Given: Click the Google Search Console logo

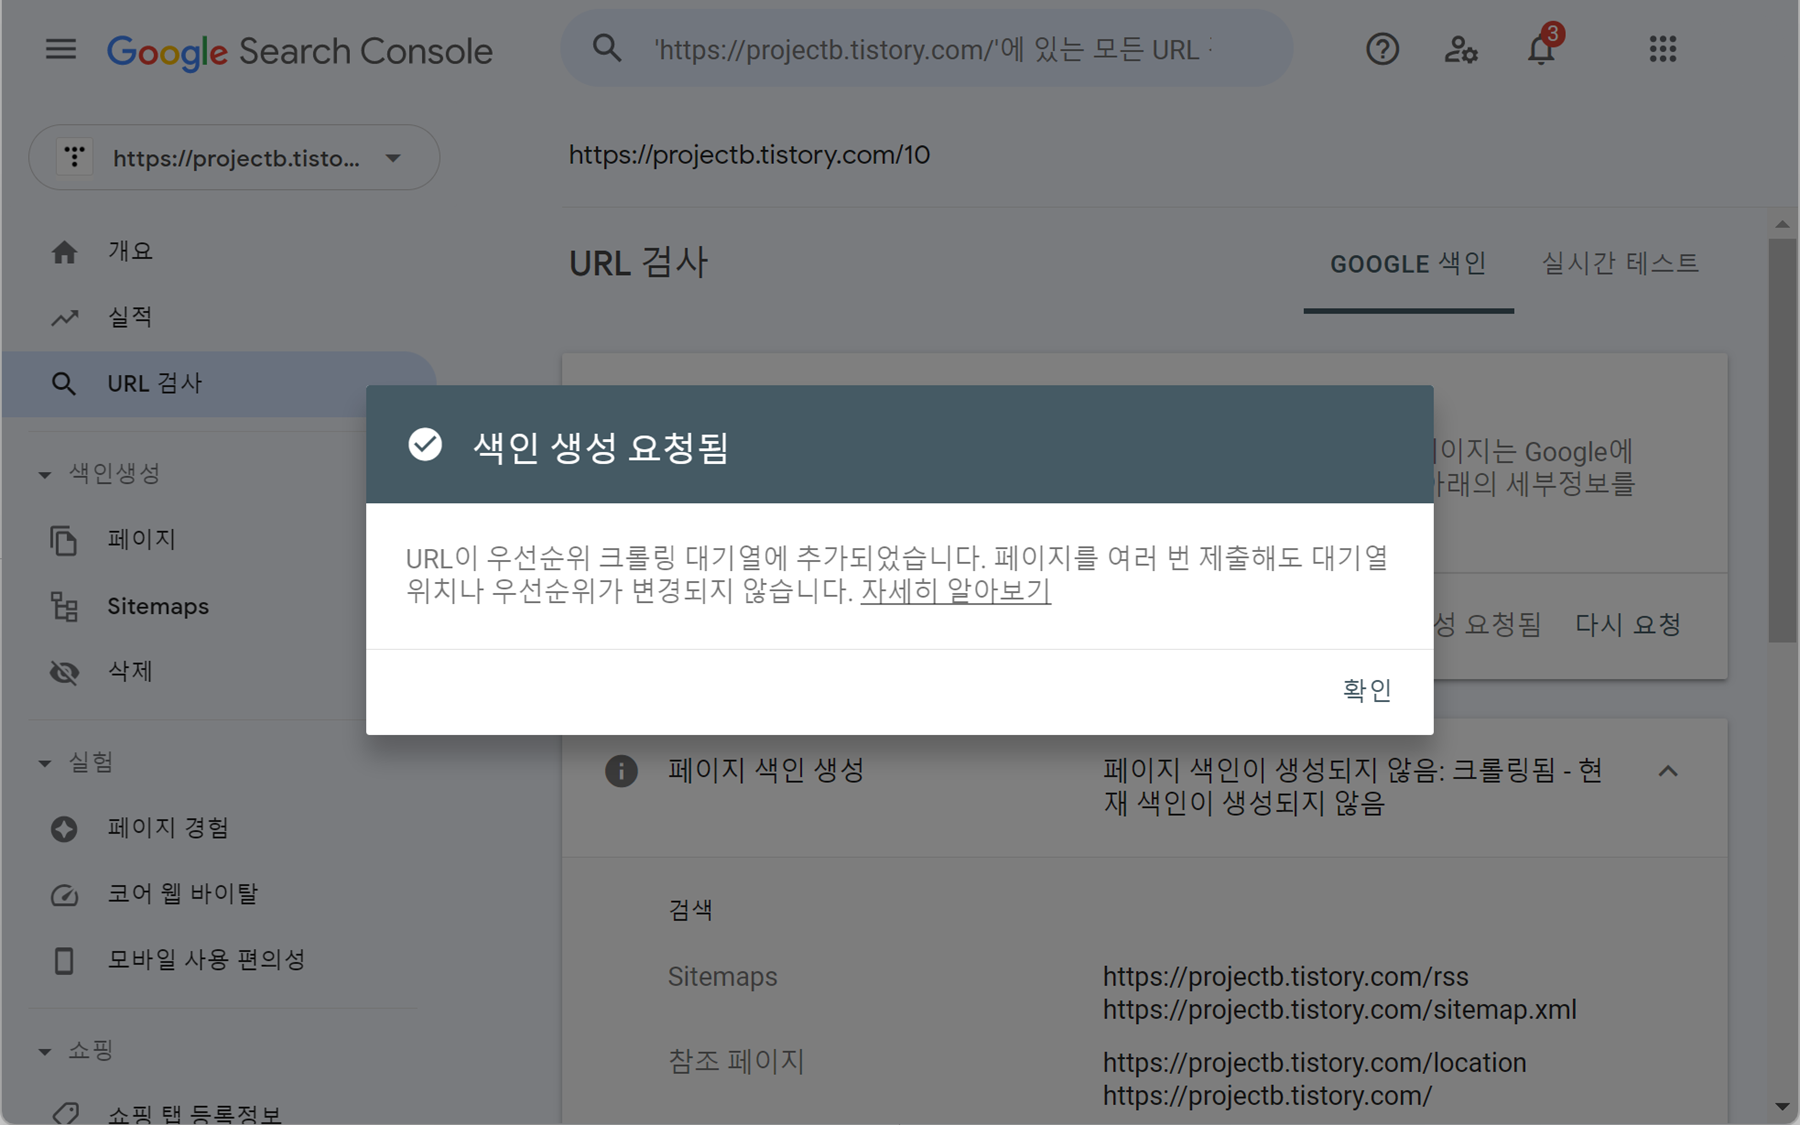Looking at the screenshot, I should tap(300, 51).
